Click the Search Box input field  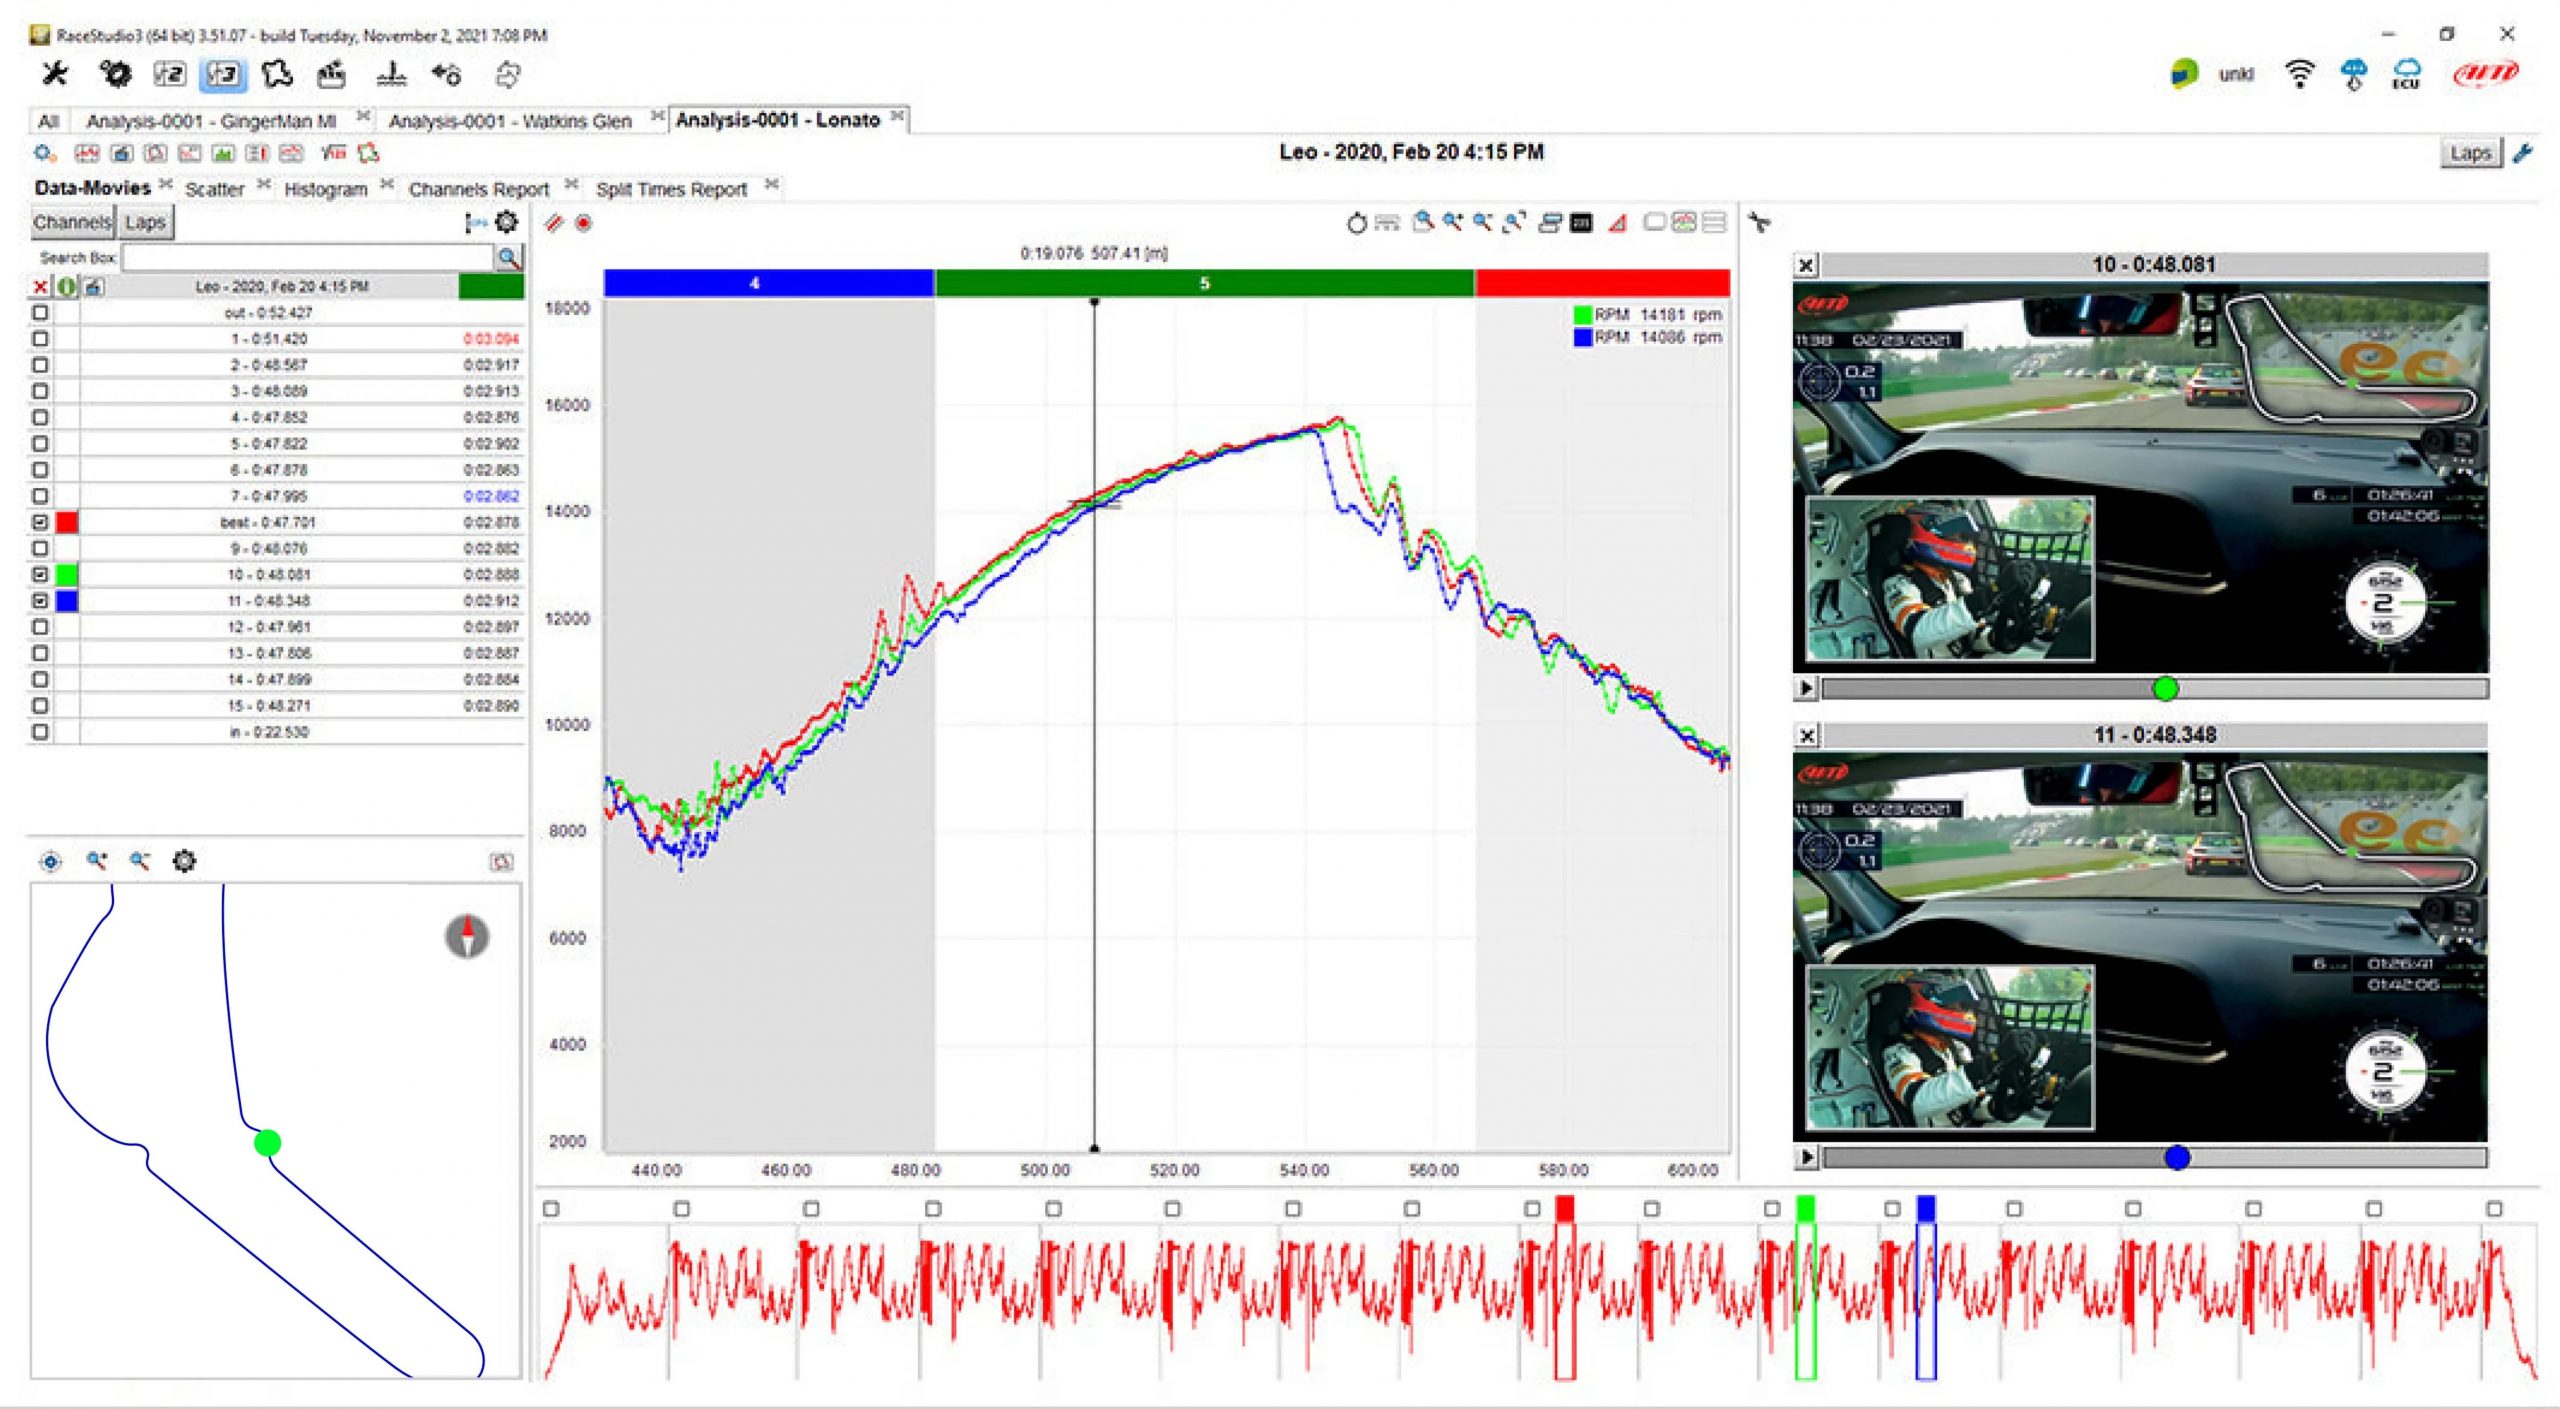point(308,258)
